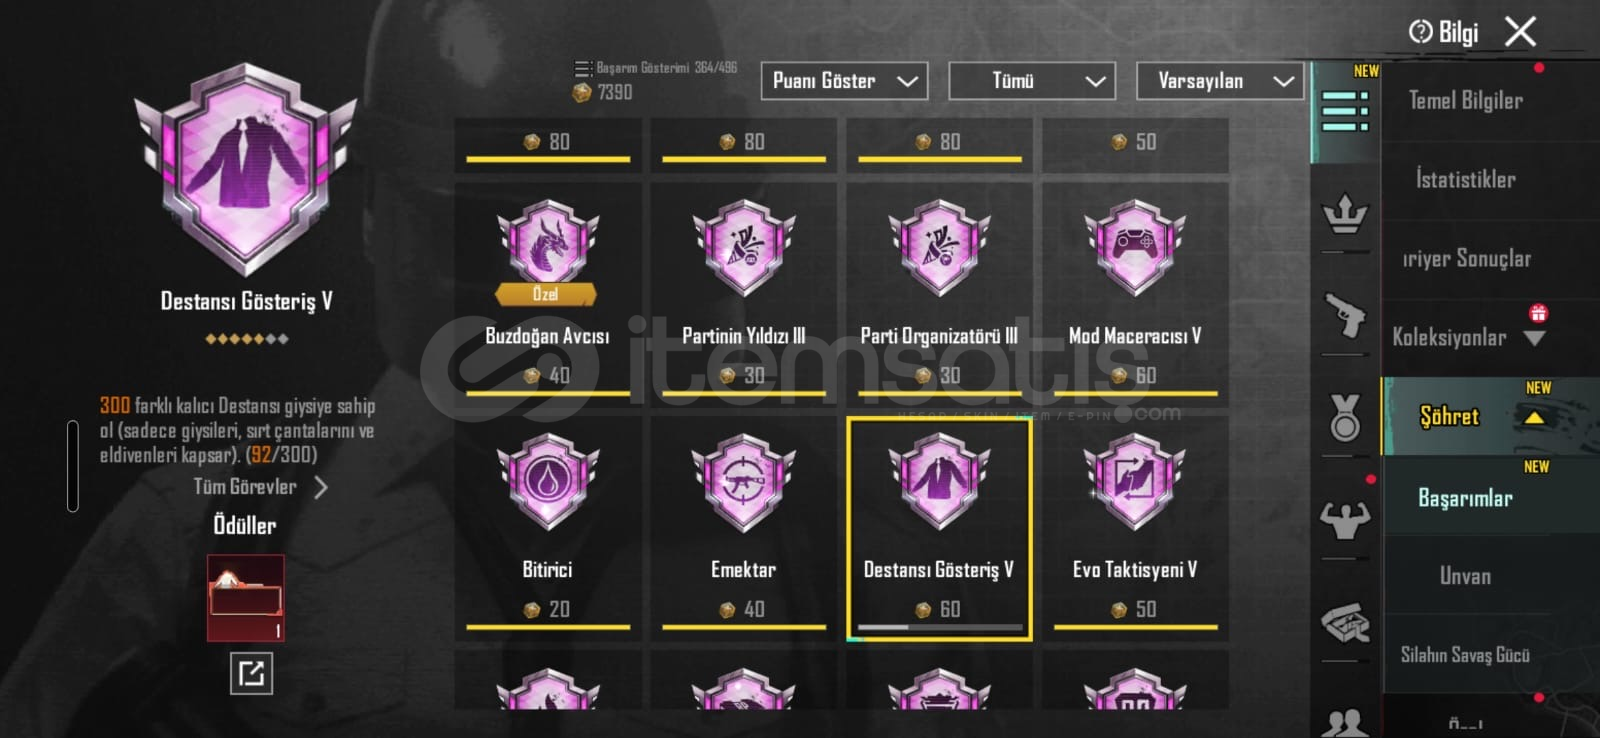1600x738 pixels.
Task: Open the medal sidebar icon
Action: click(x=1345, y=418)
